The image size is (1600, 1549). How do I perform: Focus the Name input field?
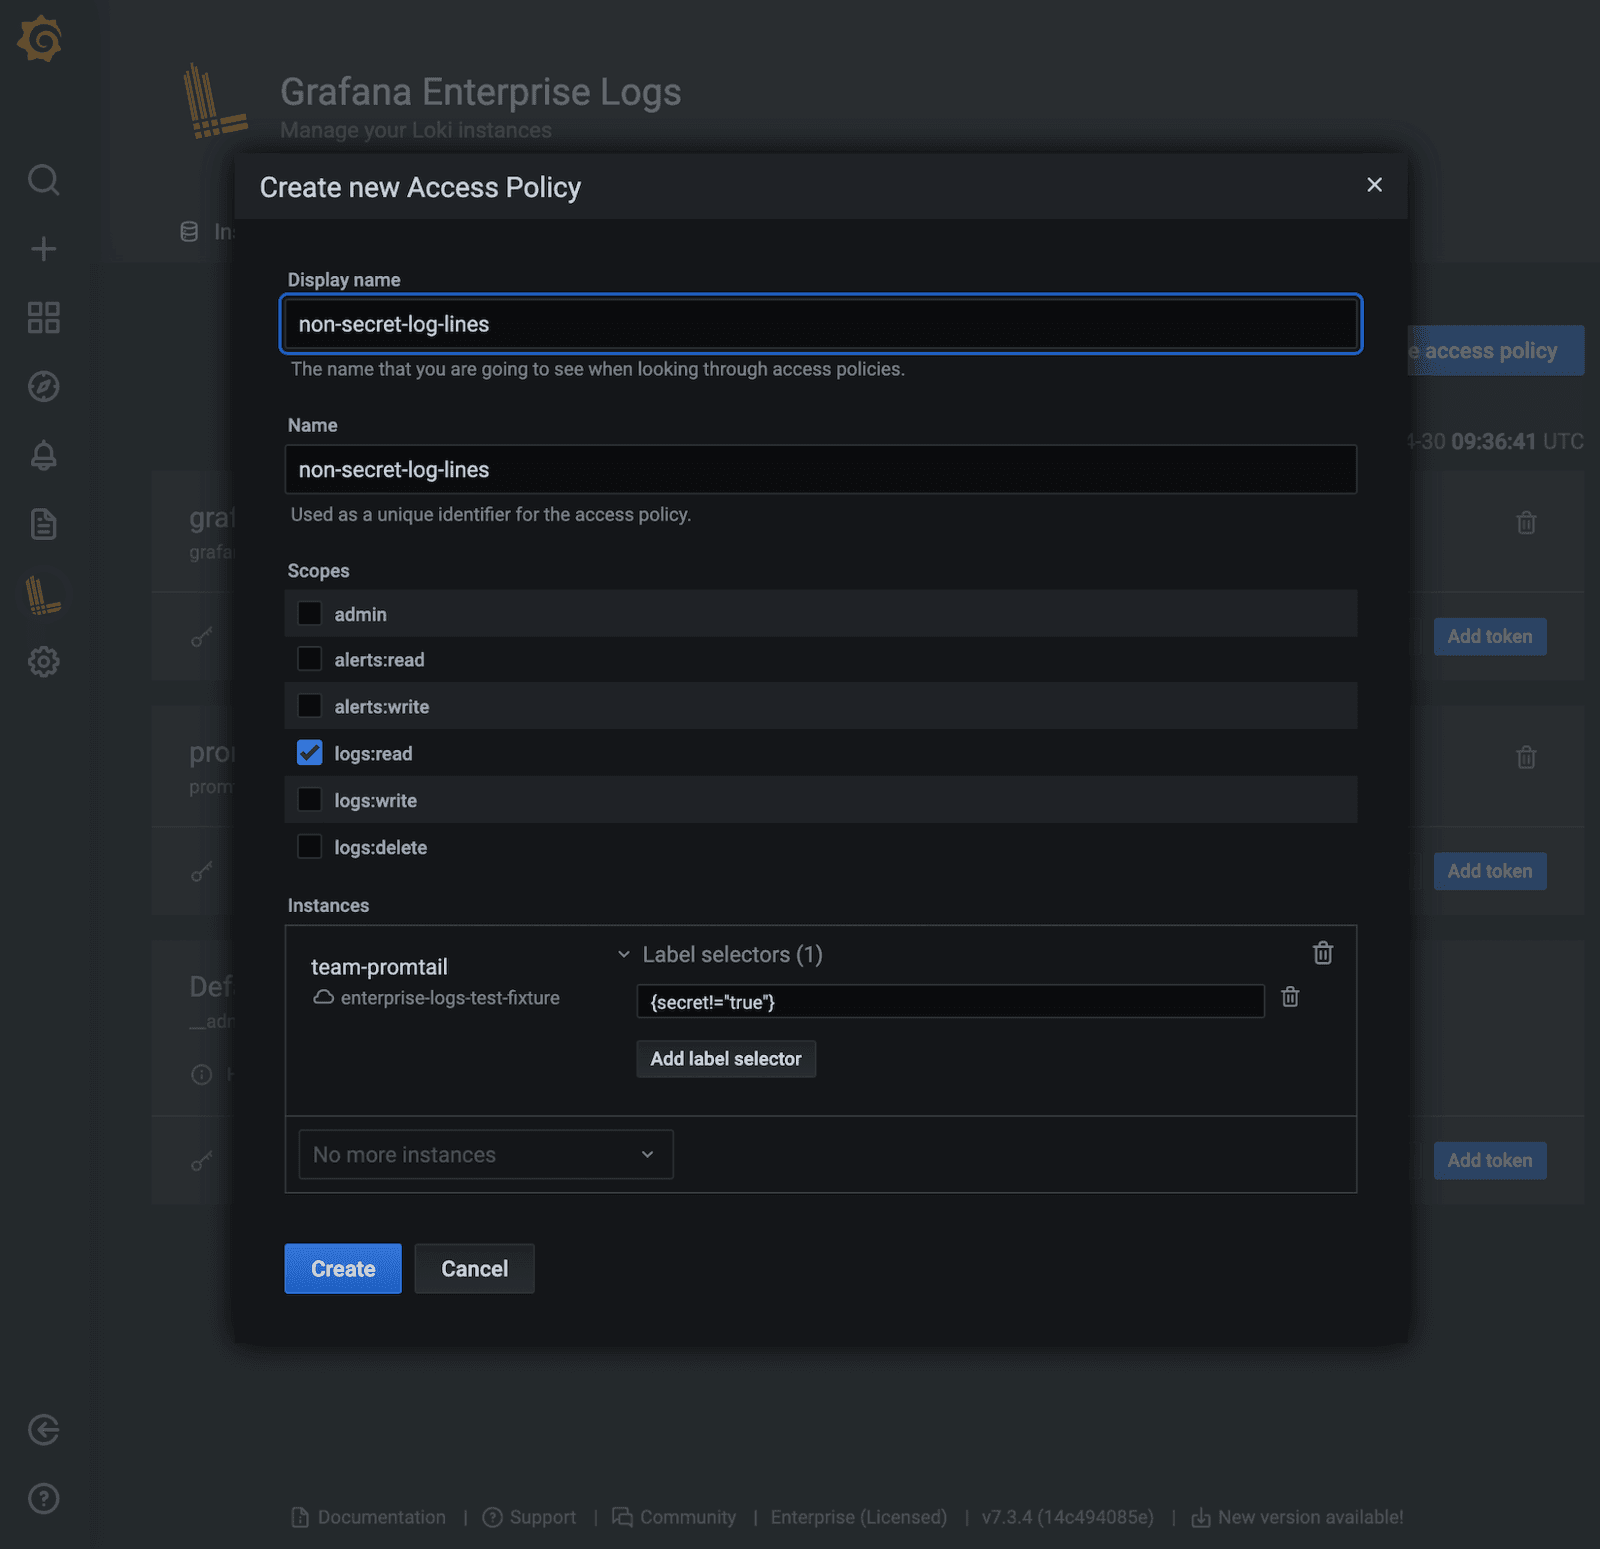820,470
